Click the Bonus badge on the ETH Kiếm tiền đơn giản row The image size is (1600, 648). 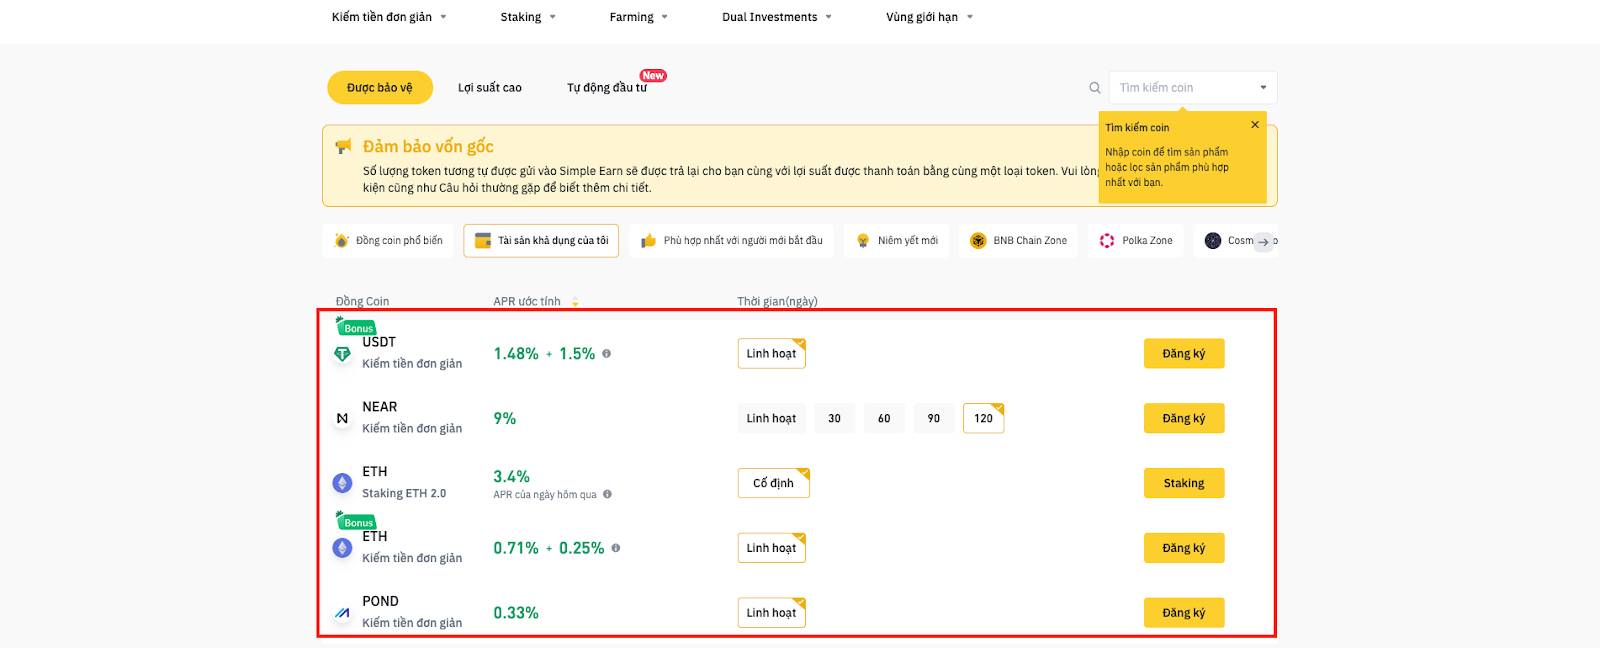357,521
